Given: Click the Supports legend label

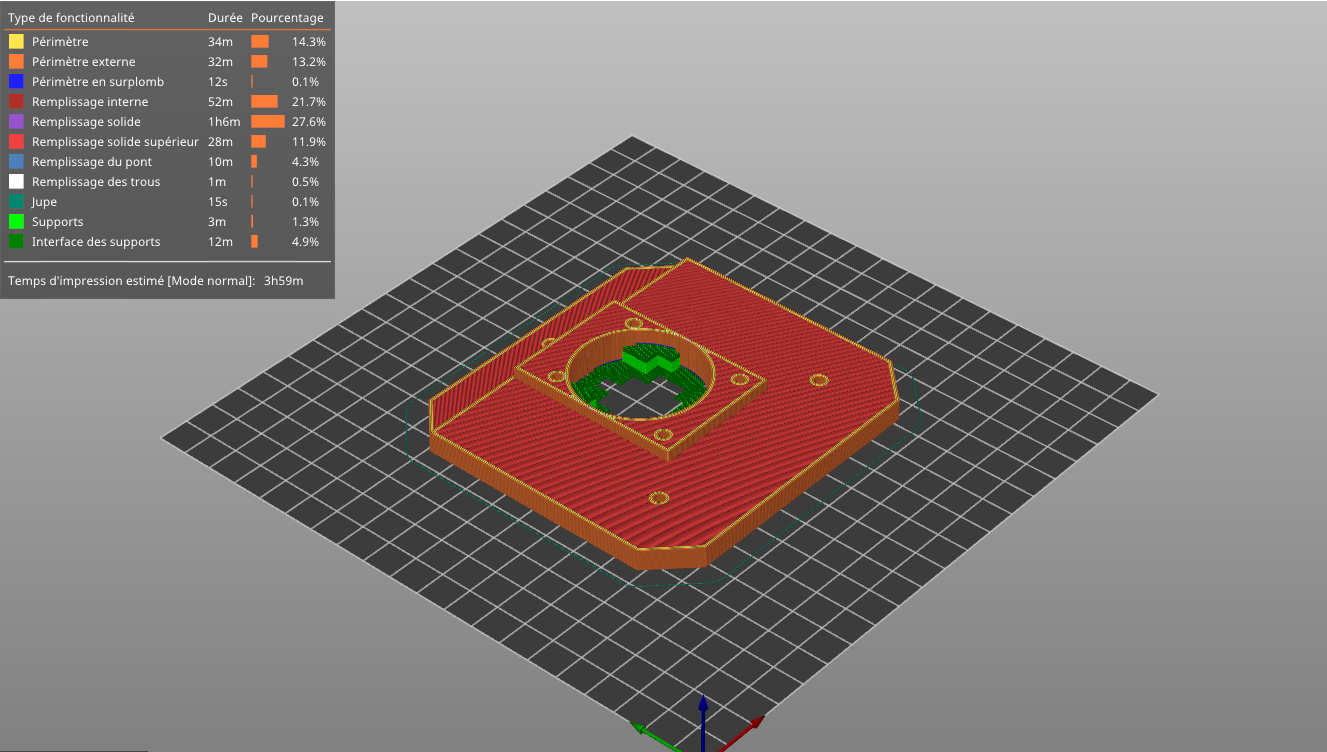Looking at the screenshot, I should click(x=58, y=222).
